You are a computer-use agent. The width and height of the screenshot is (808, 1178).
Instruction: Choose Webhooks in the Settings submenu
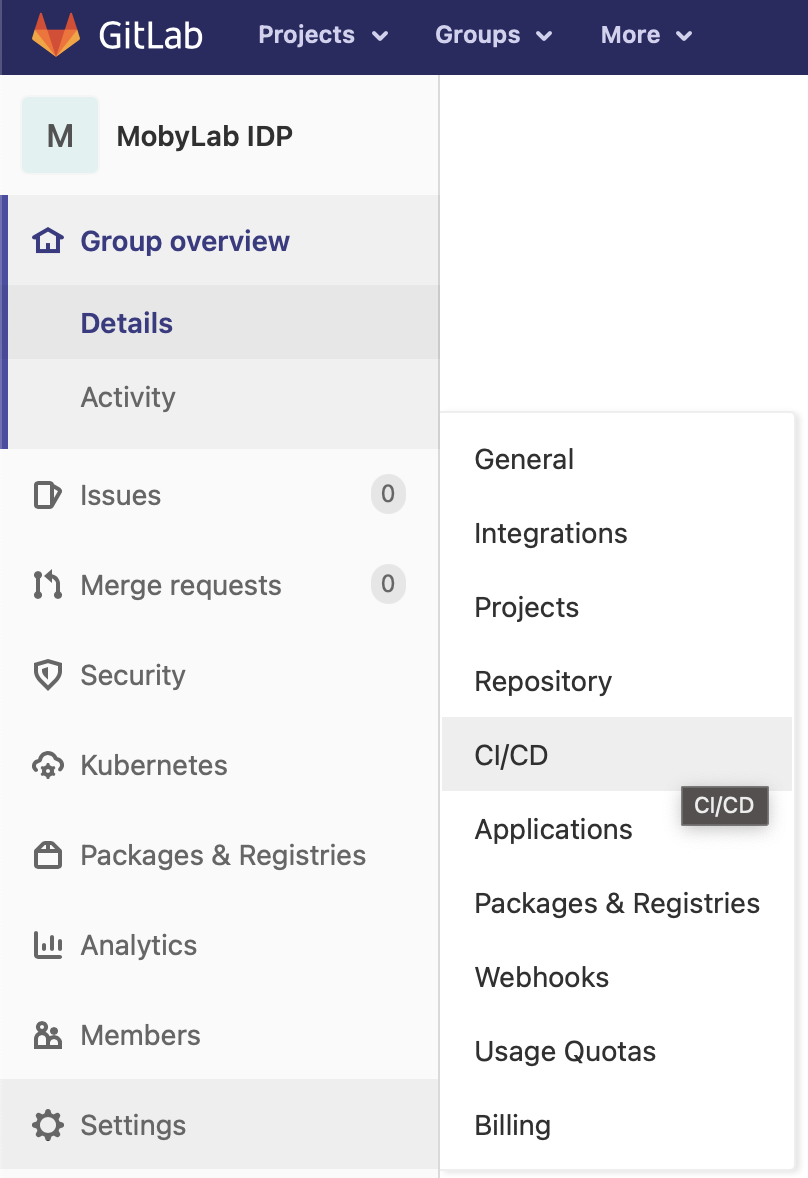(541, 977)
